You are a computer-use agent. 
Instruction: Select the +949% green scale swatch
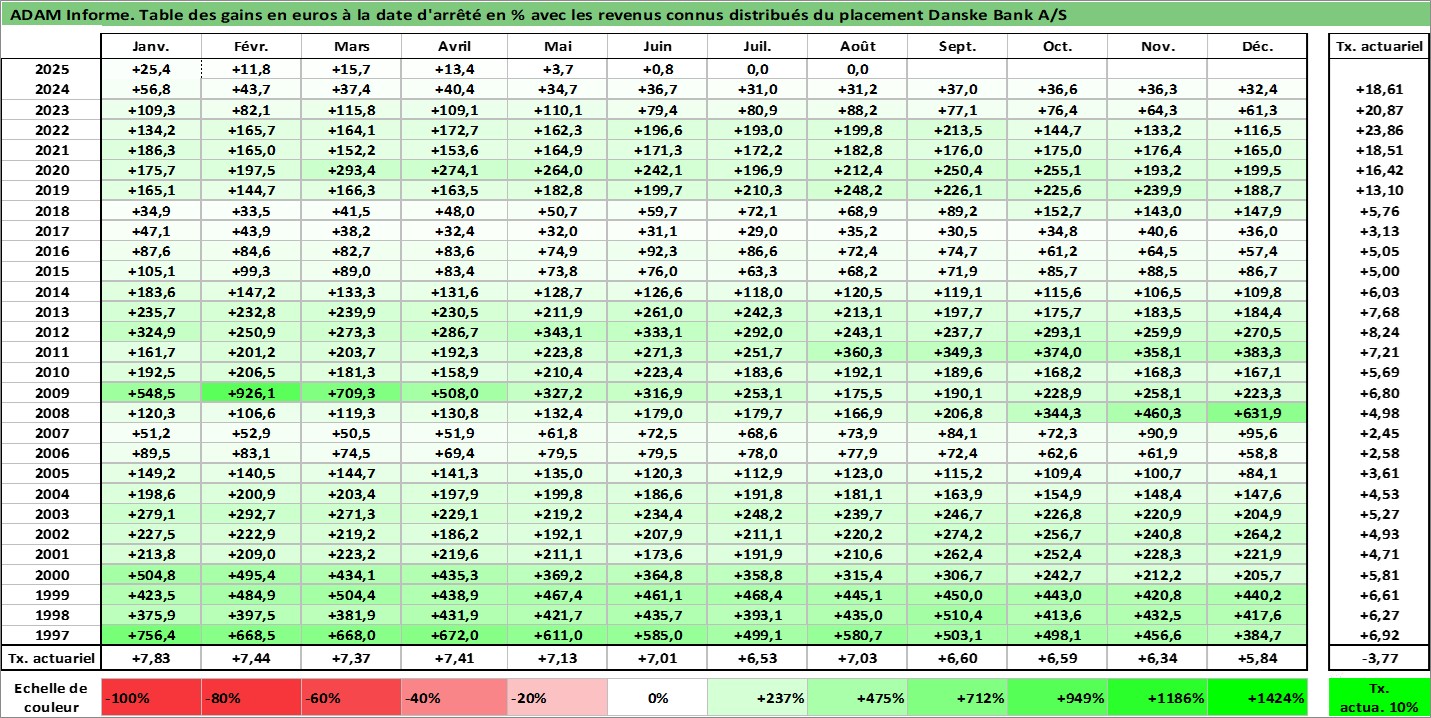(x=1057, y=698)
